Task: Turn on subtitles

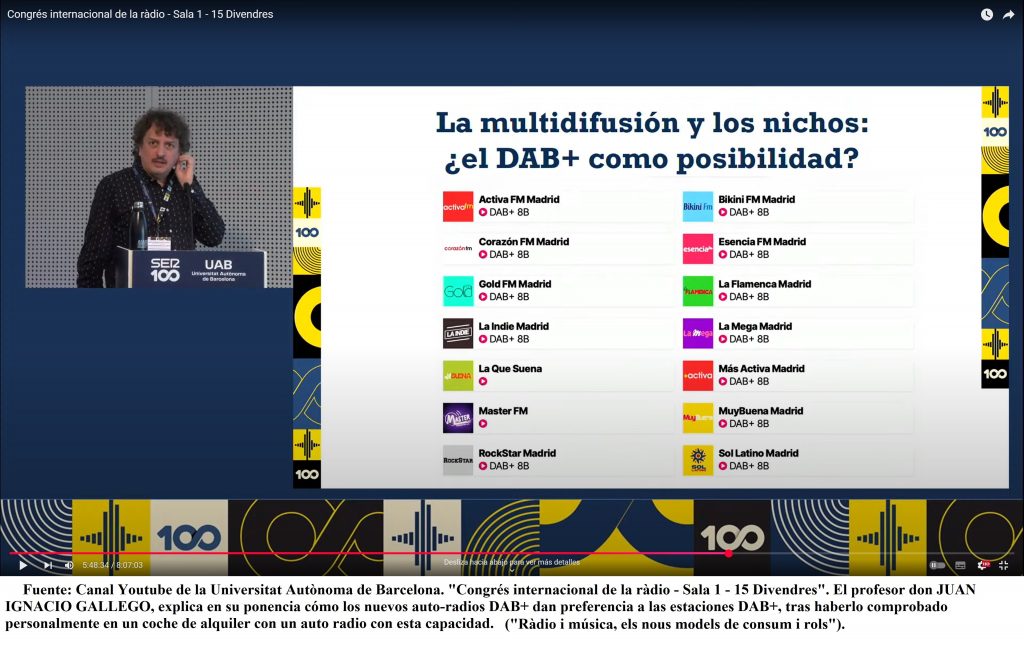Action: [960, 565]
